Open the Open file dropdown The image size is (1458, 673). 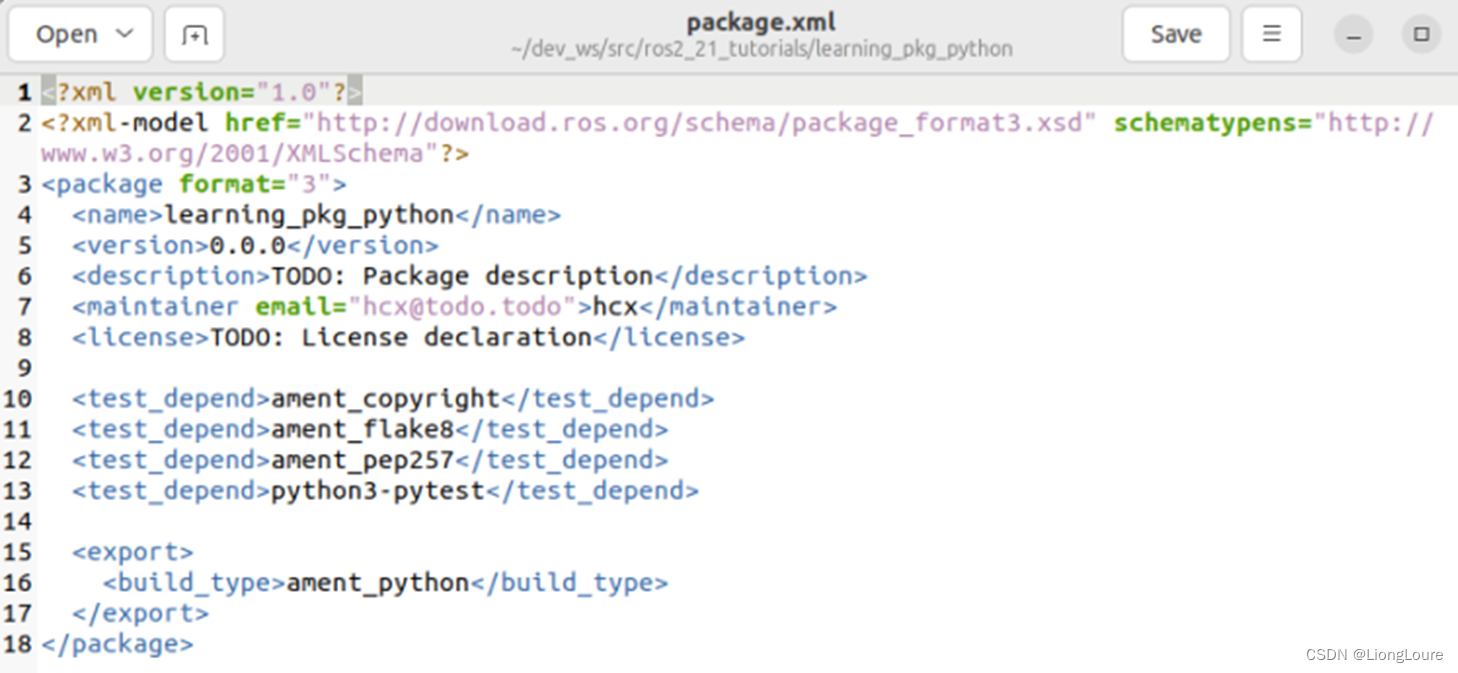pos(80,34)
